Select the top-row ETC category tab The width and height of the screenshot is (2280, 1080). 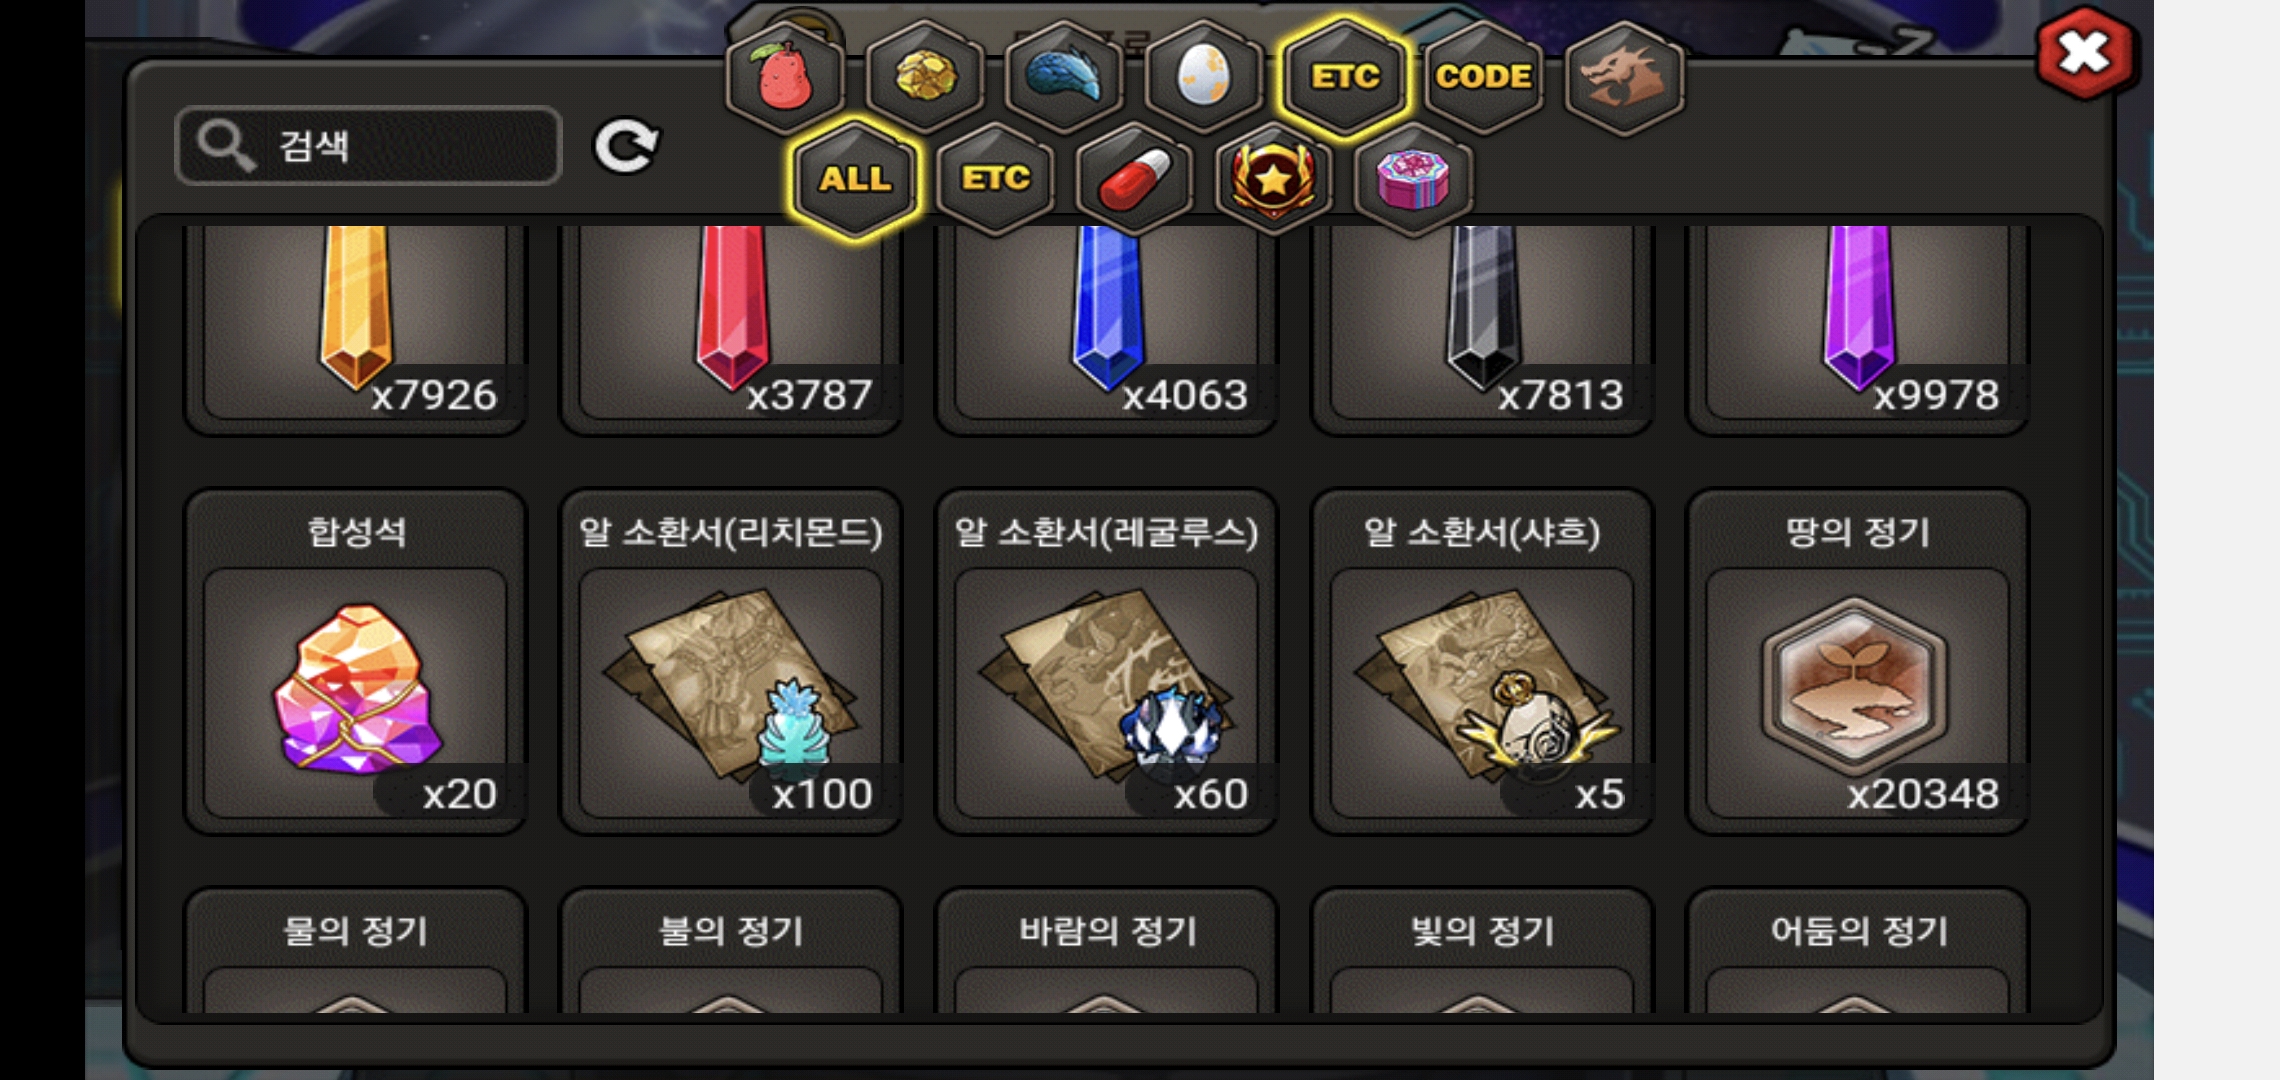1345,77
